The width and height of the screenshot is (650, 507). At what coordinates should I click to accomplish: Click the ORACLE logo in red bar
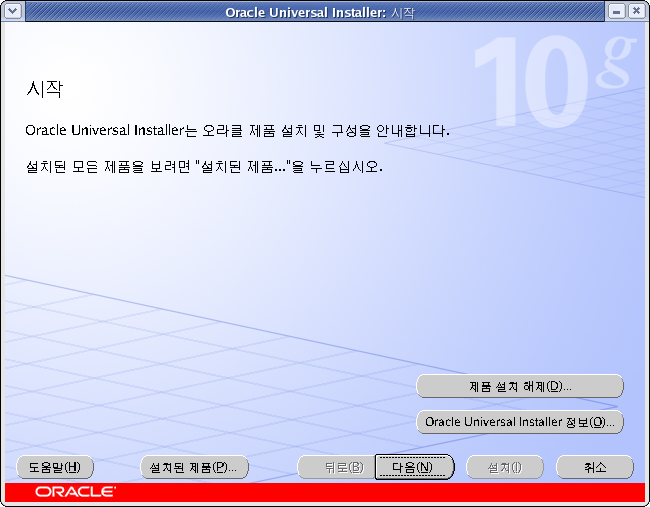(75, 492)
